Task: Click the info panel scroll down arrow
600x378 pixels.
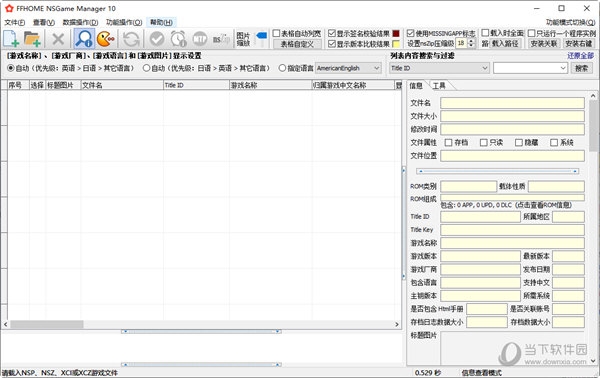Action: click(x=593, y=360)
